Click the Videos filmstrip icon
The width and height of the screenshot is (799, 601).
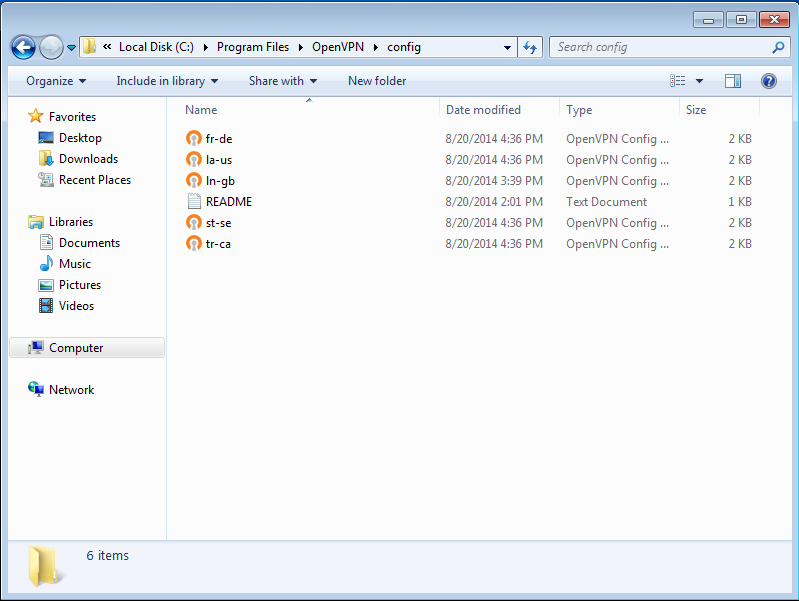click(x=46, y=306)
